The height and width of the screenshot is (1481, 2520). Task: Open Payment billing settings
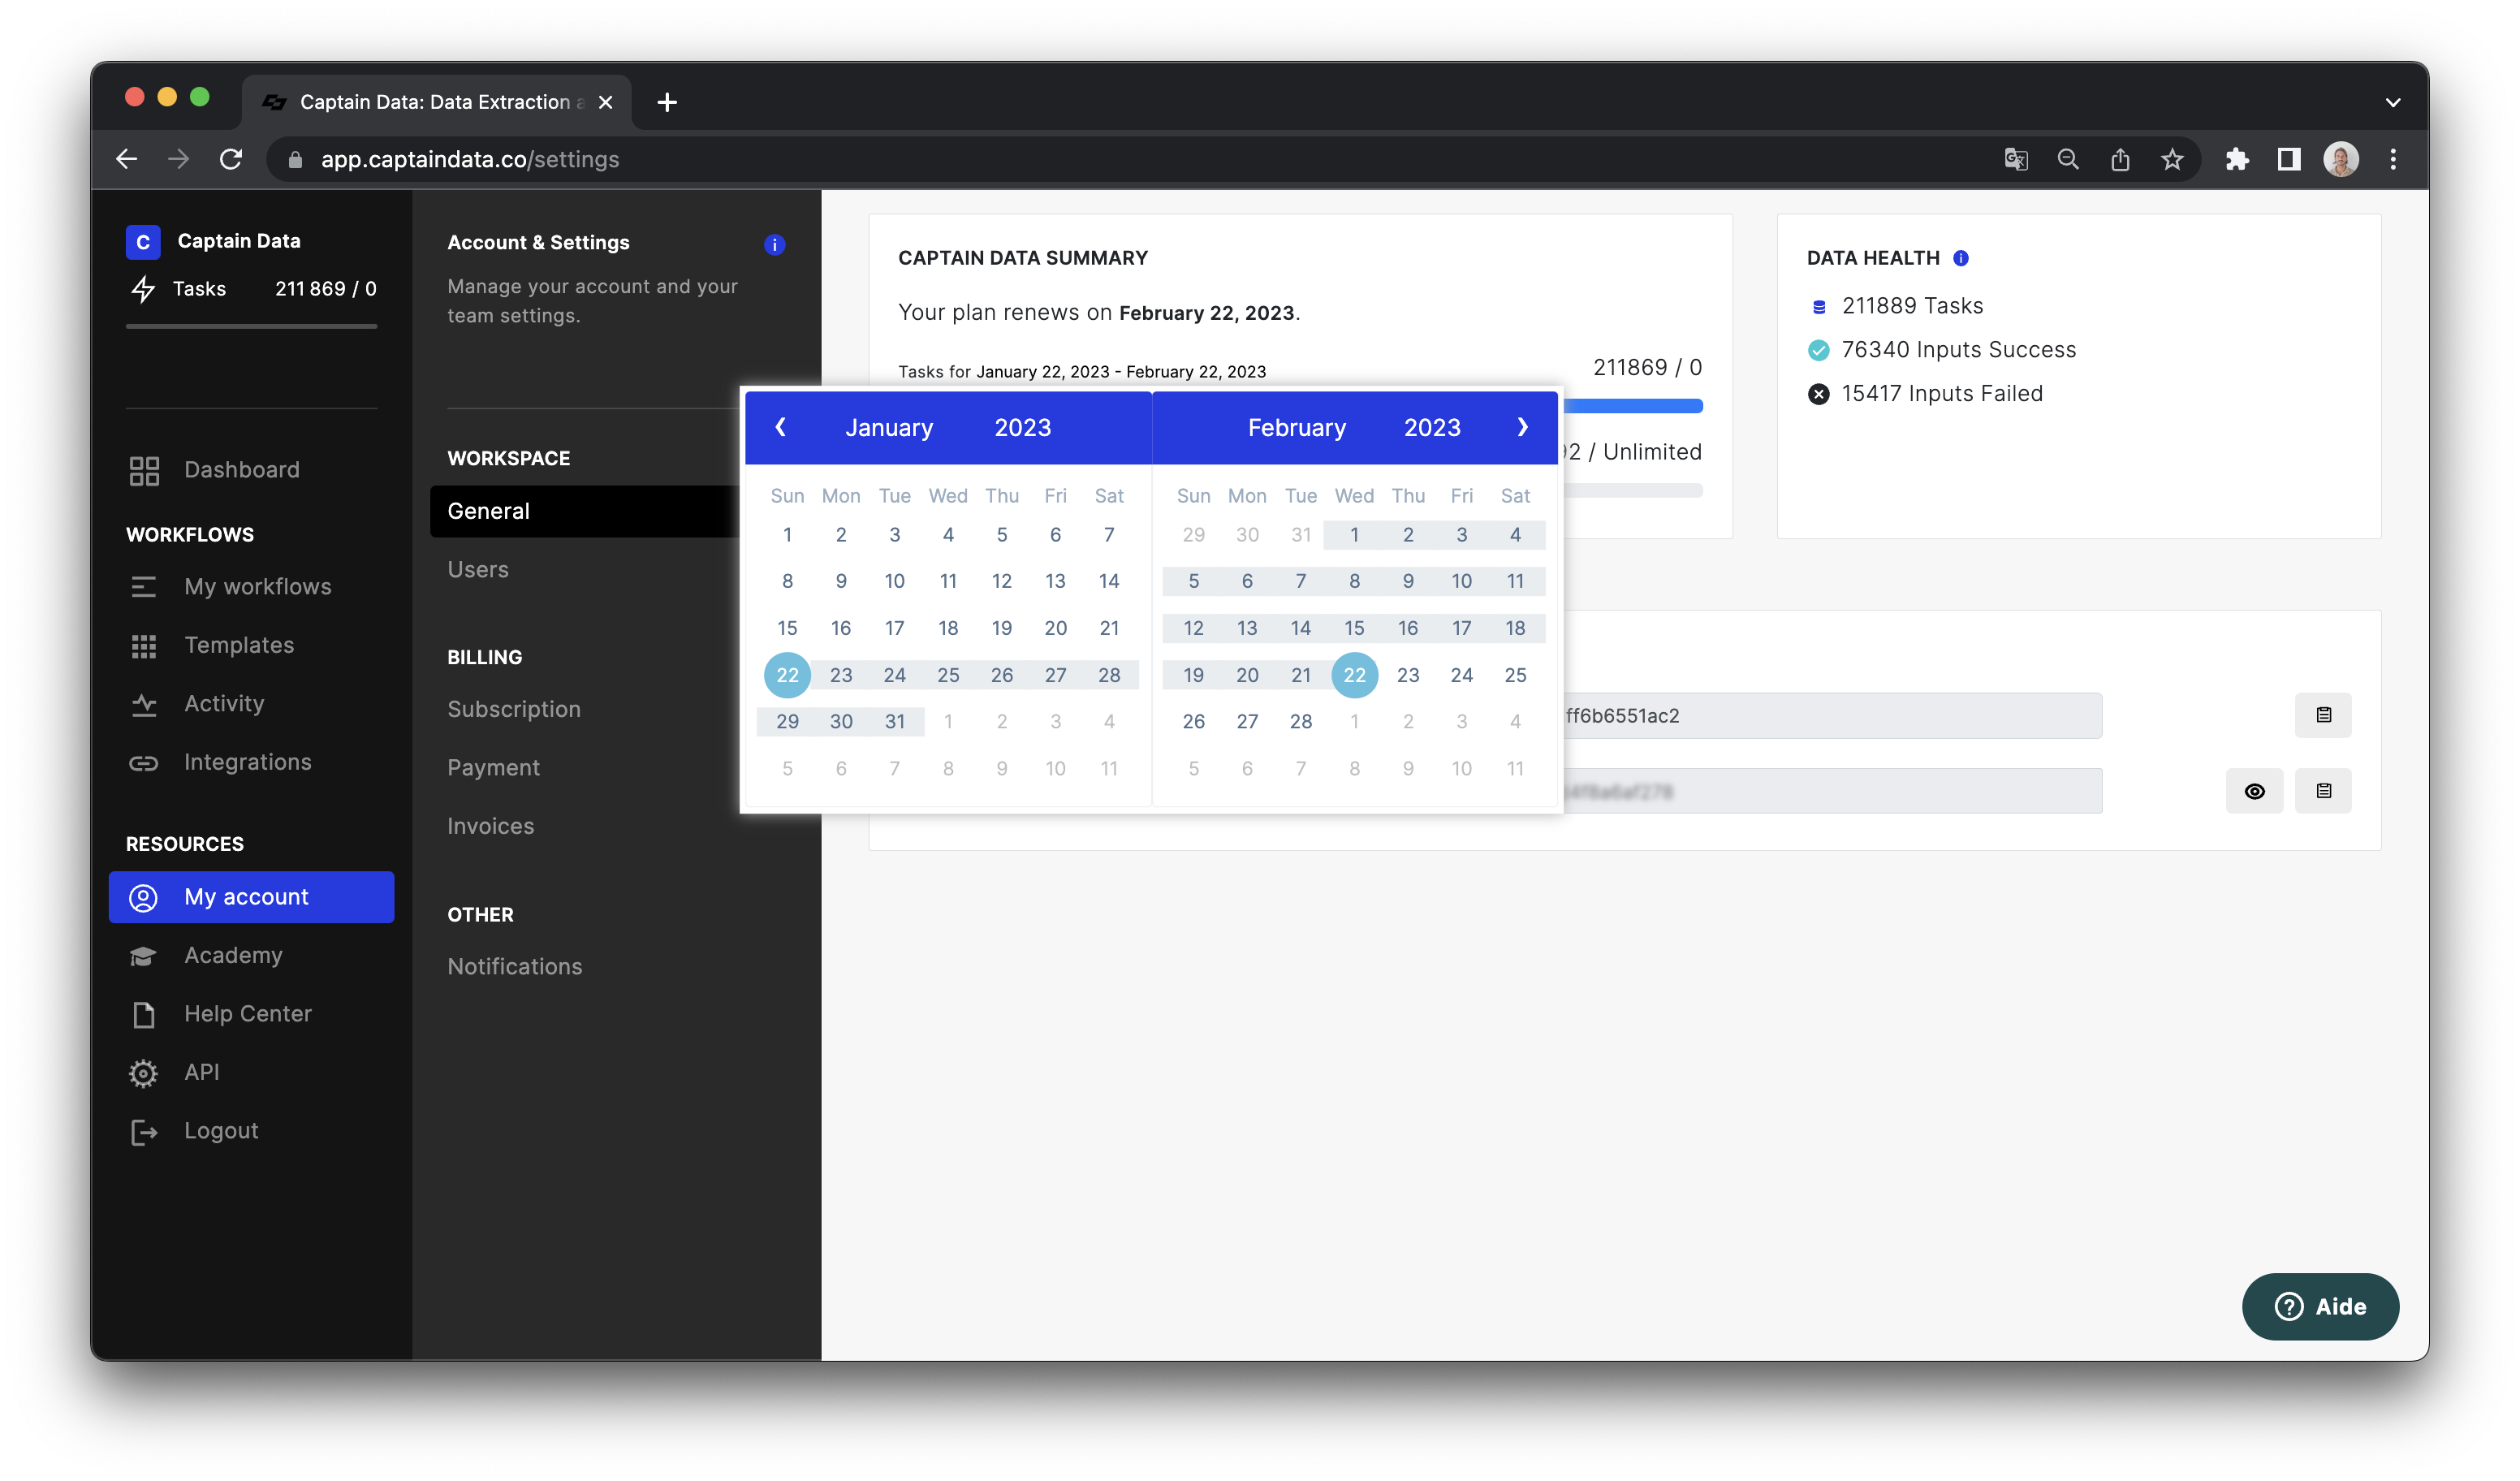493,768
